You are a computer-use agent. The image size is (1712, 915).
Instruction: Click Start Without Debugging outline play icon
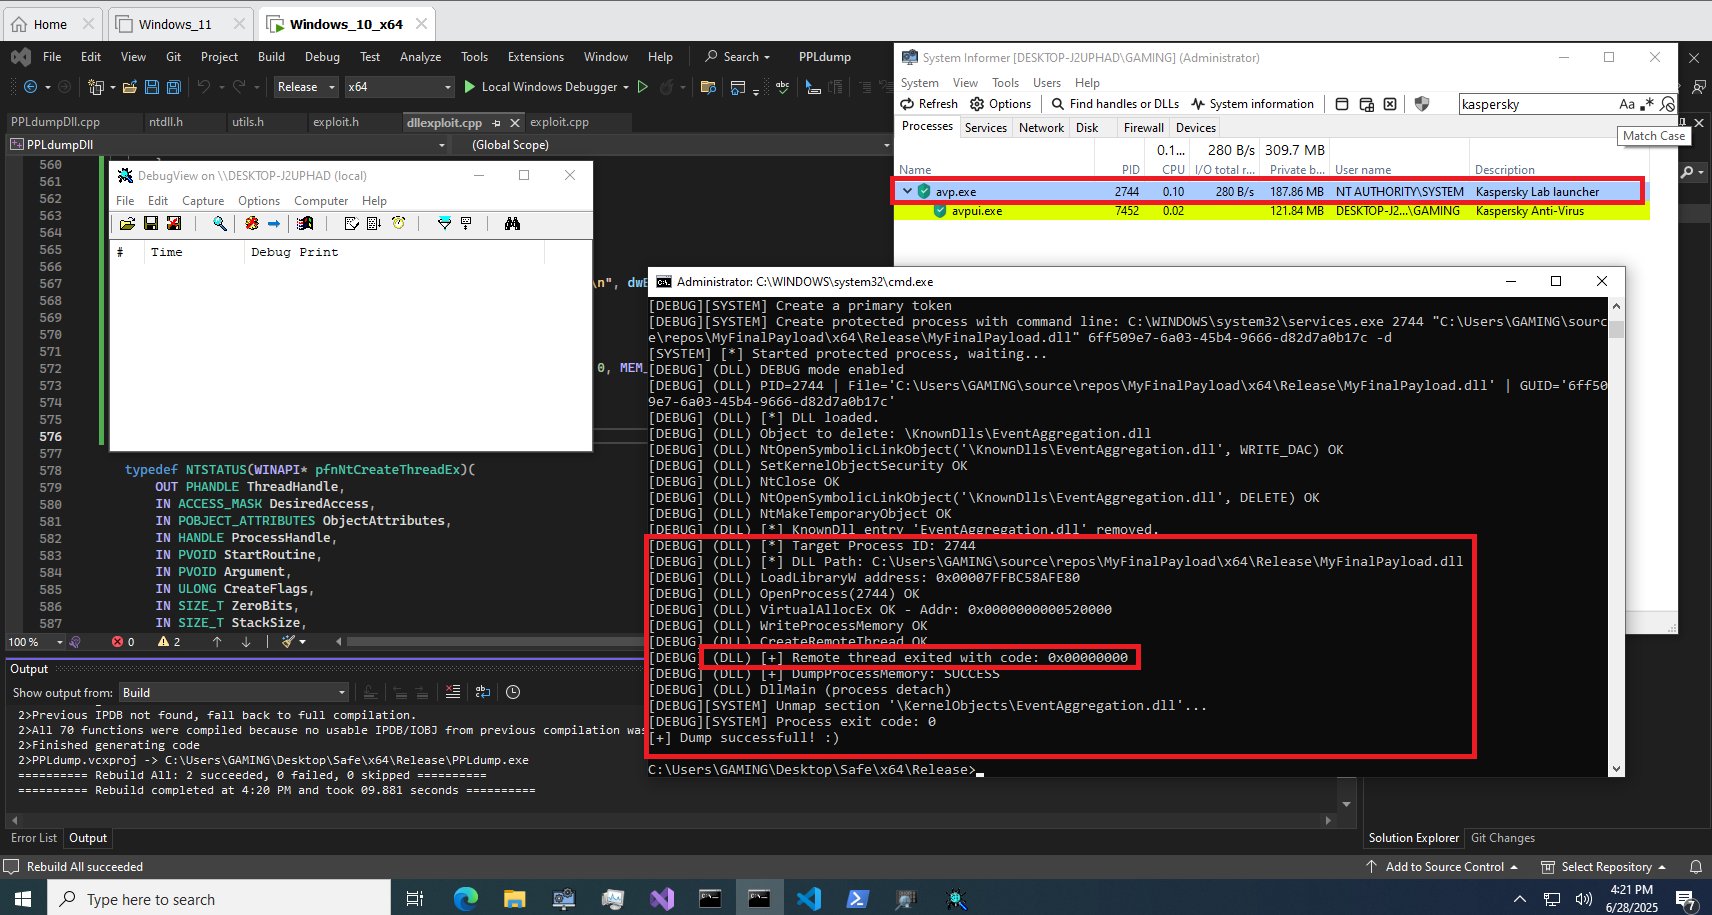pos(643,87)
